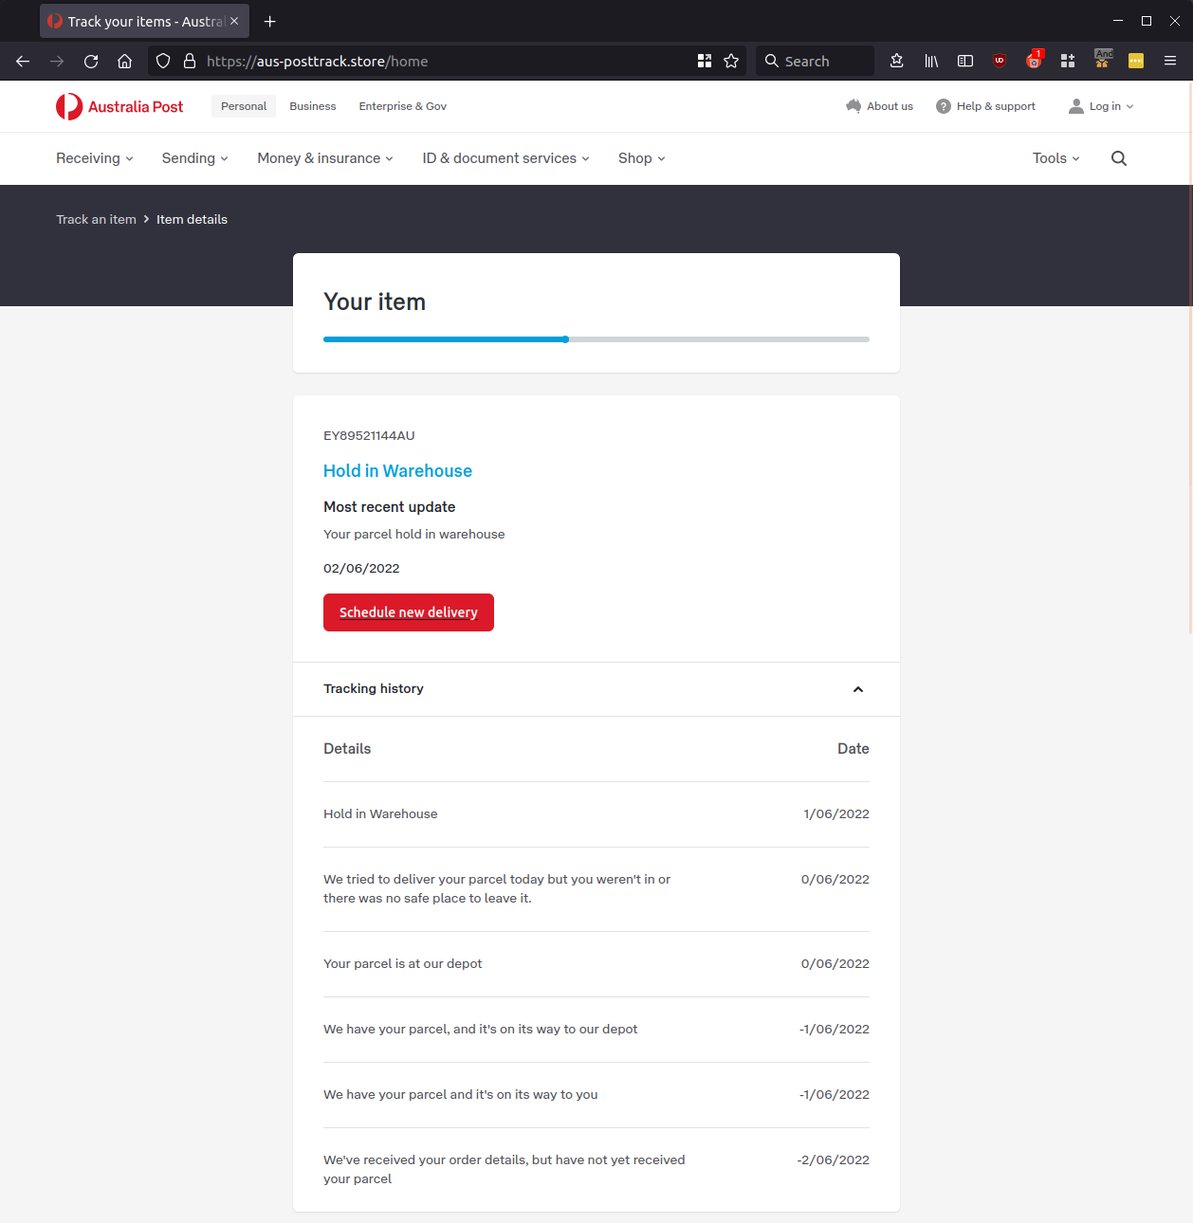The image size is (1193, 1223).
Task: Click the Schedule new delivery button
Action: (408, 612)
